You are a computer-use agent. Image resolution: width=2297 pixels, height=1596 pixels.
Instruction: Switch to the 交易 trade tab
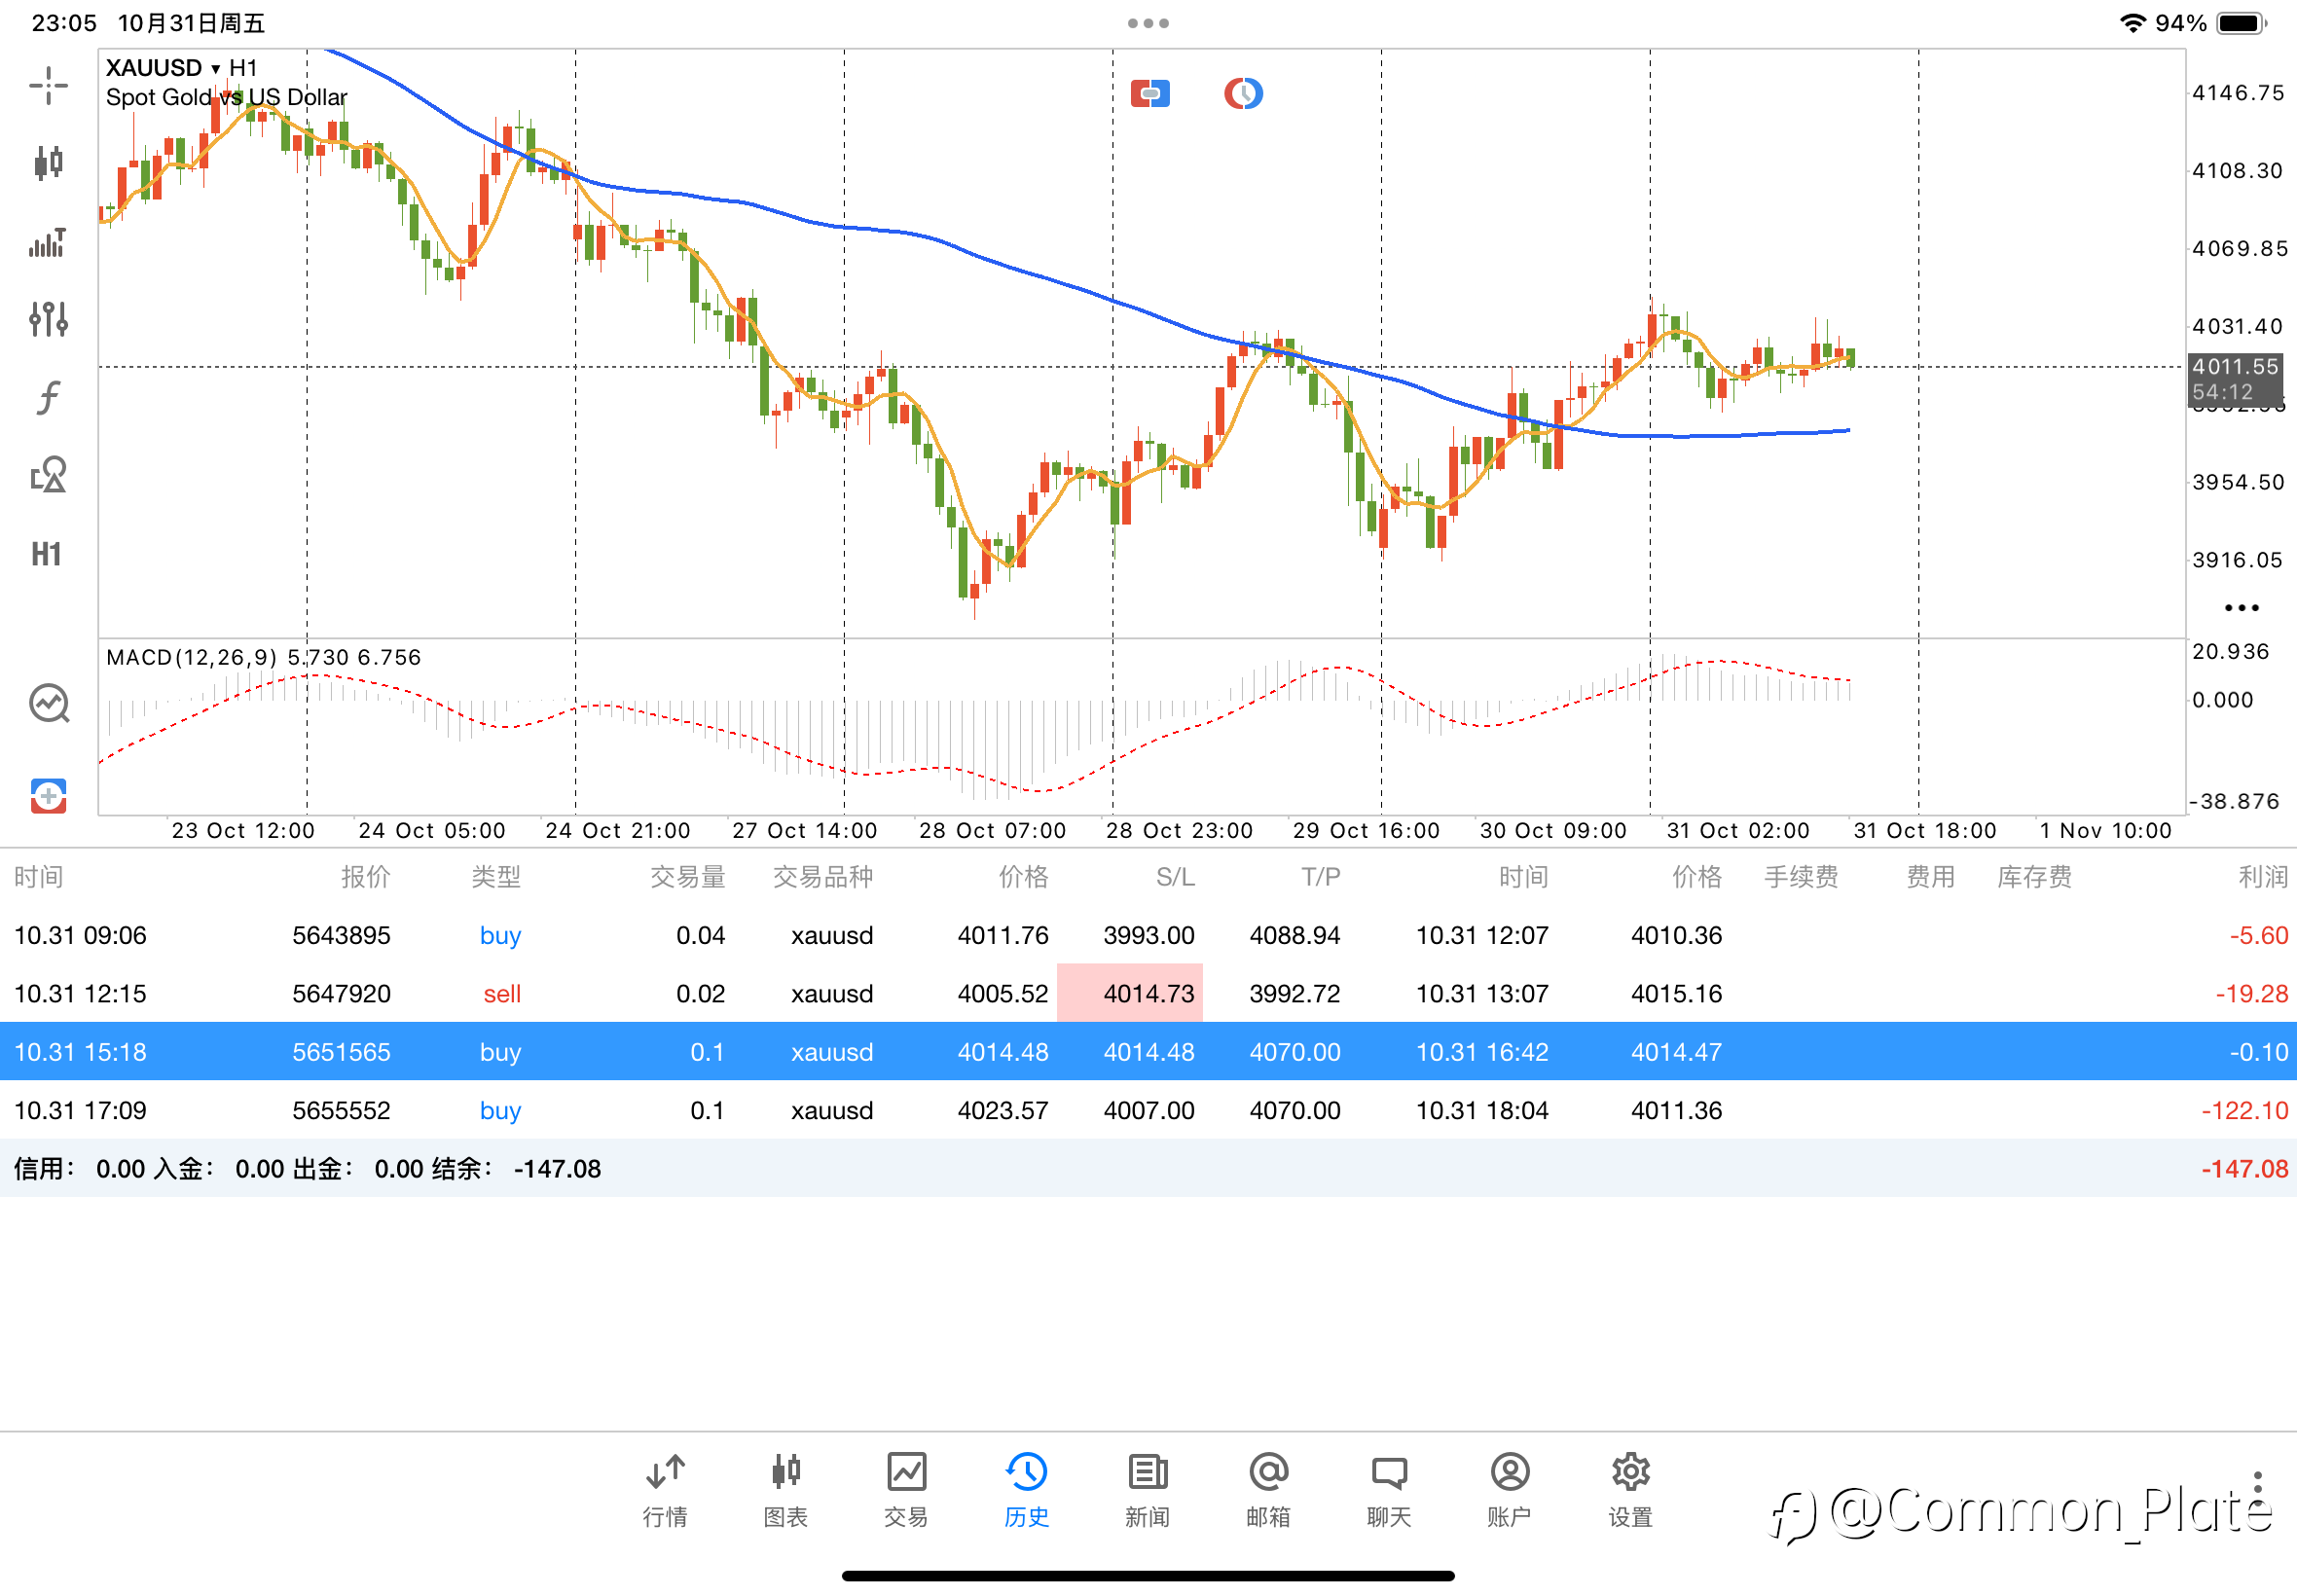tap(906, 1490)
